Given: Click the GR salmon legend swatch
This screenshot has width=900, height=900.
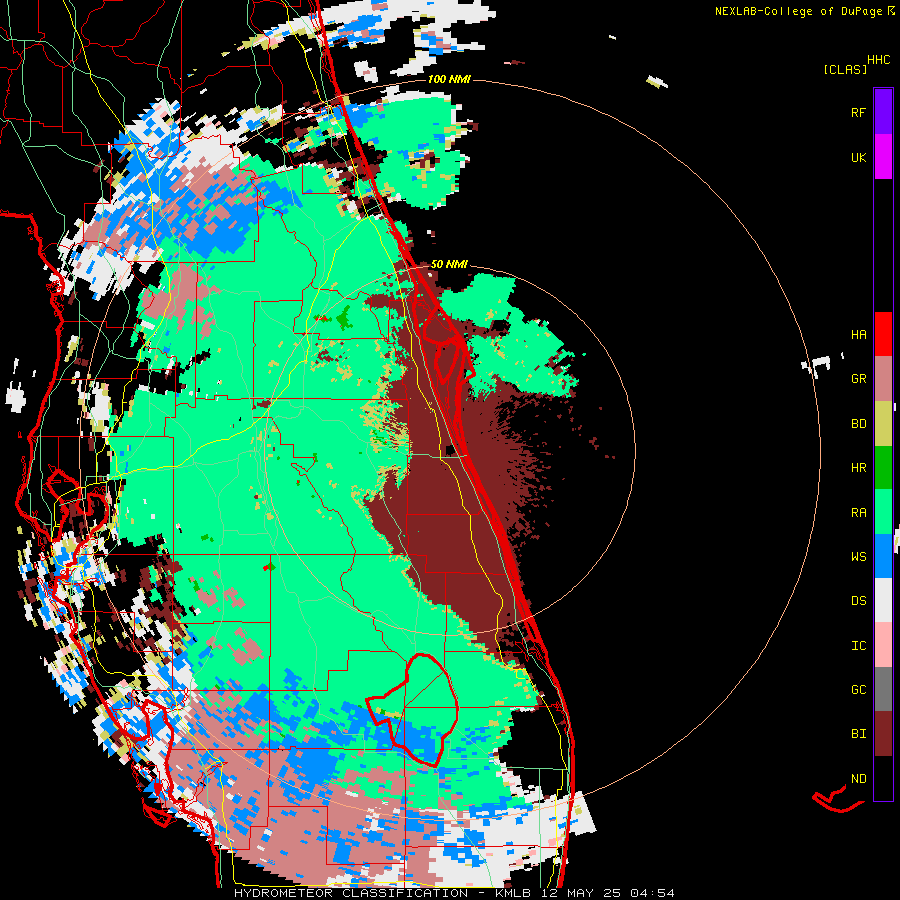Looking at the screenshot, I should 883,379.
